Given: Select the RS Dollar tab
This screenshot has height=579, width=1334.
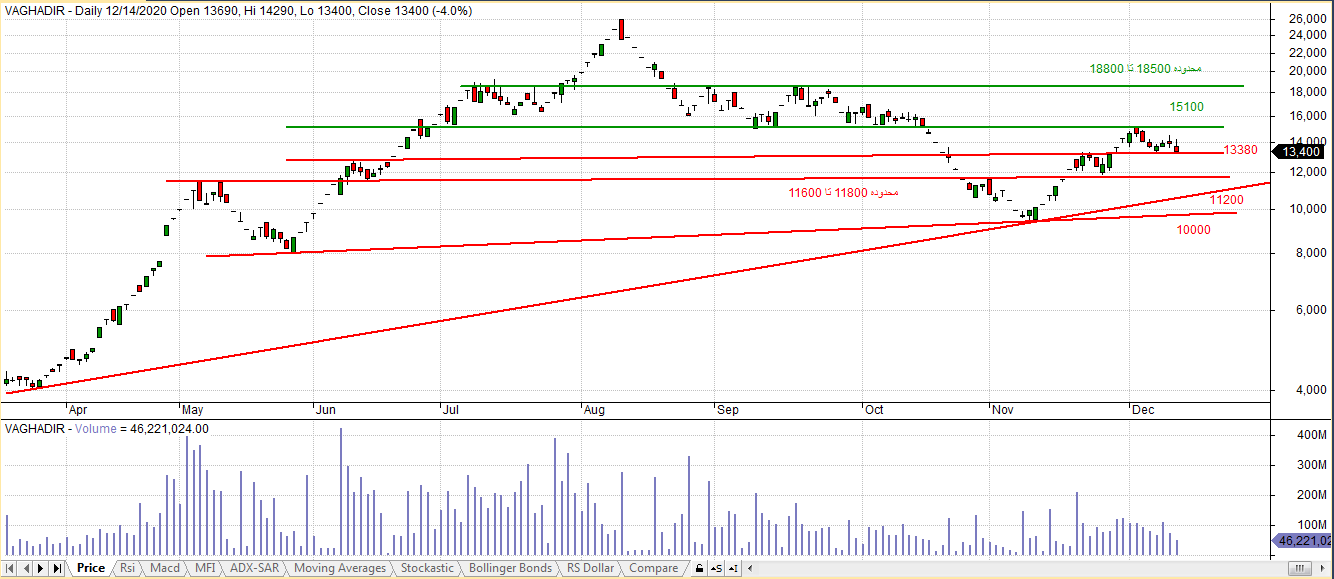Looking at the screenshot, I should [x=590, y=568].
